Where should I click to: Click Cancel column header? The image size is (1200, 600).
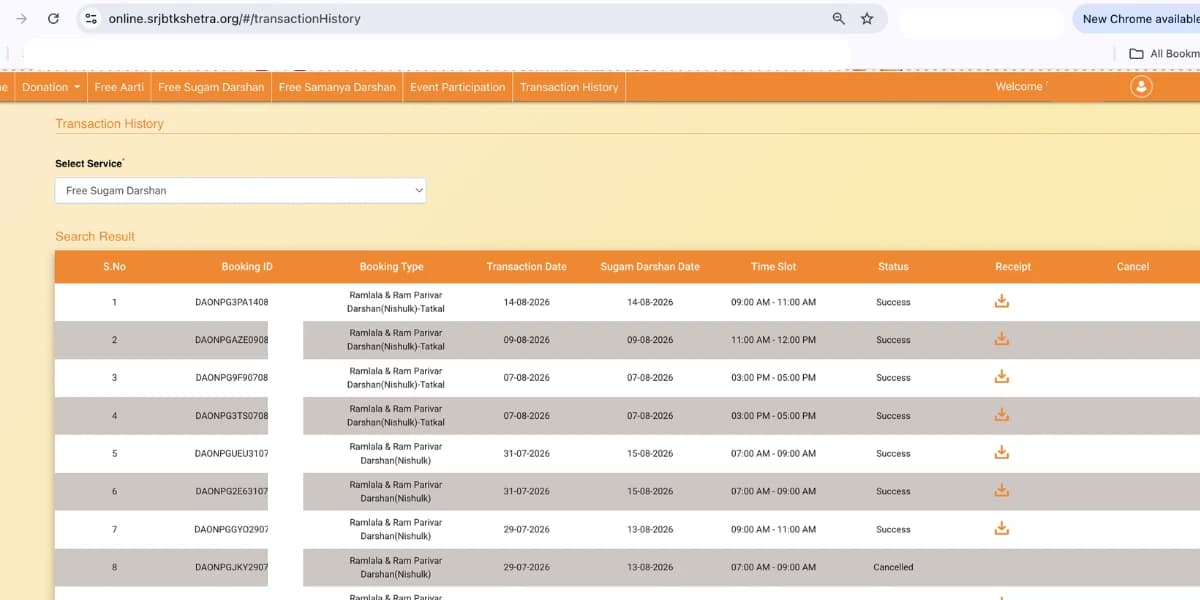[1133, 267]
